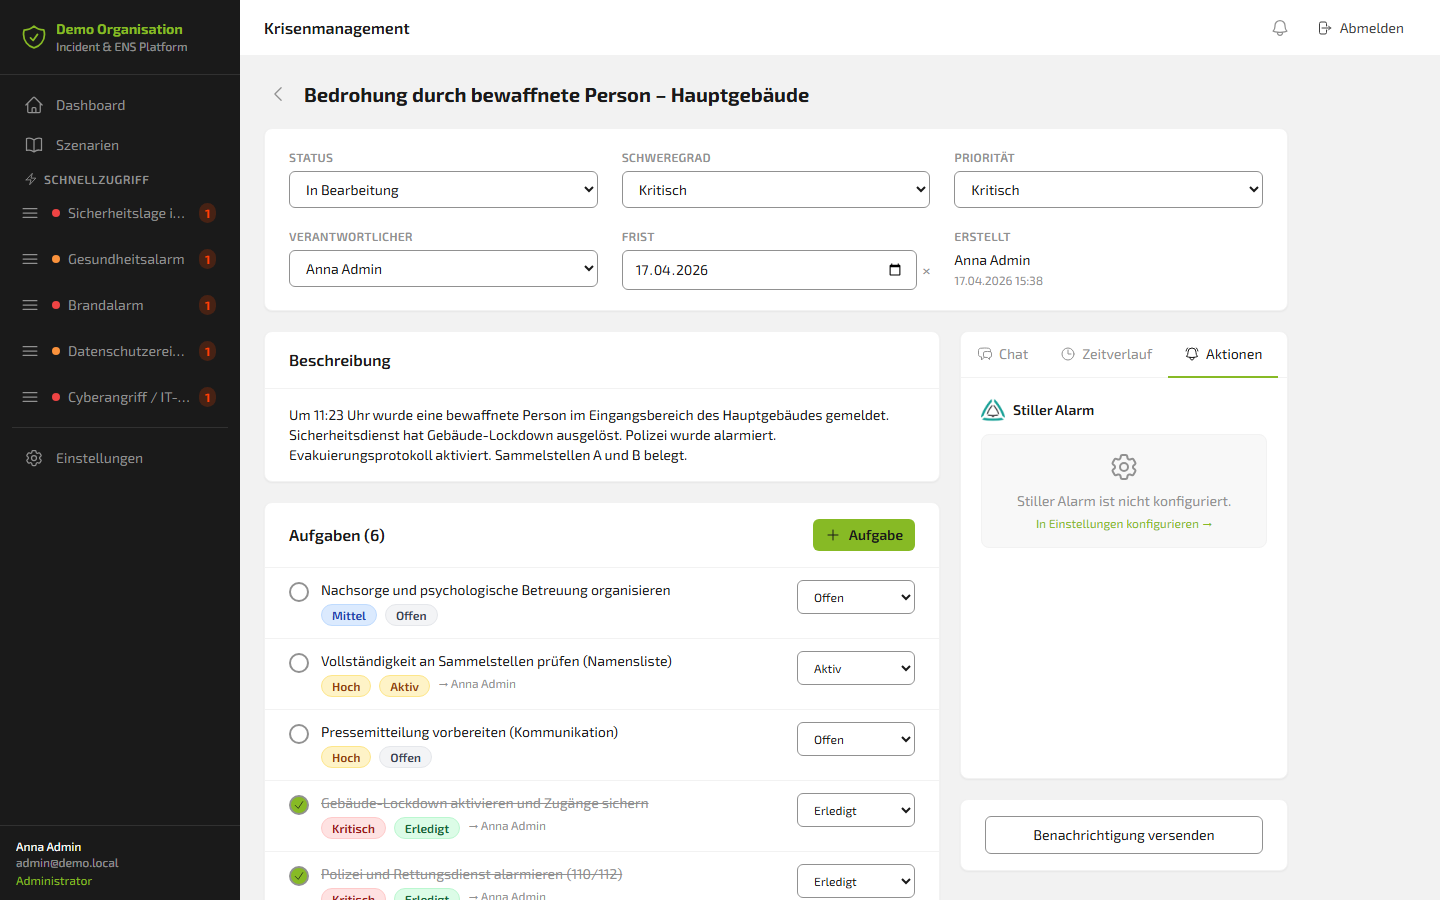Click the Kritisch badge on Gebäude-Lockdown task
The width and height of the screenshot is (1440, 900).
click(x=353, y=829)
